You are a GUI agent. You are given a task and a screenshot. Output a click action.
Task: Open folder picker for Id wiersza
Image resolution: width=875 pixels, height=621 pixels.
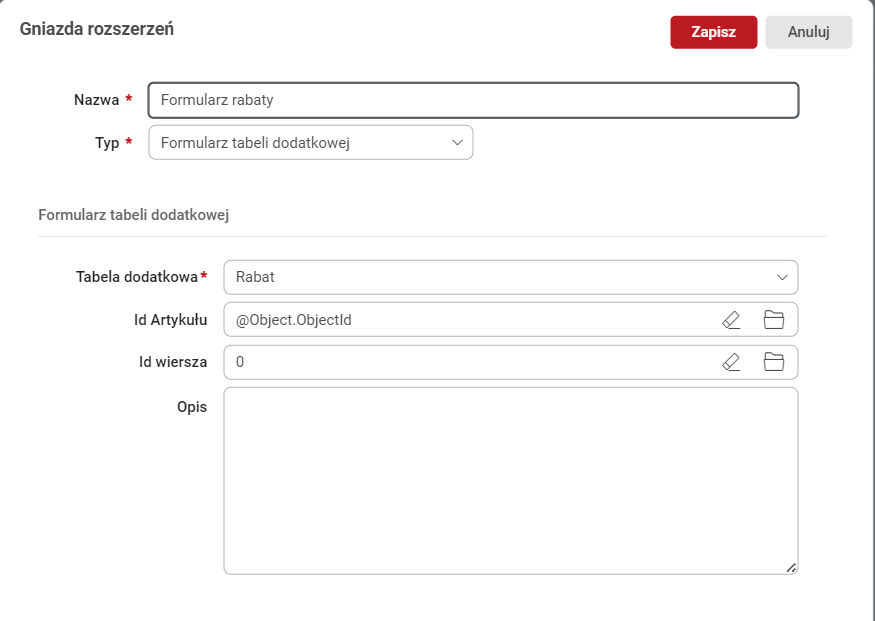(x=773, y=362)
